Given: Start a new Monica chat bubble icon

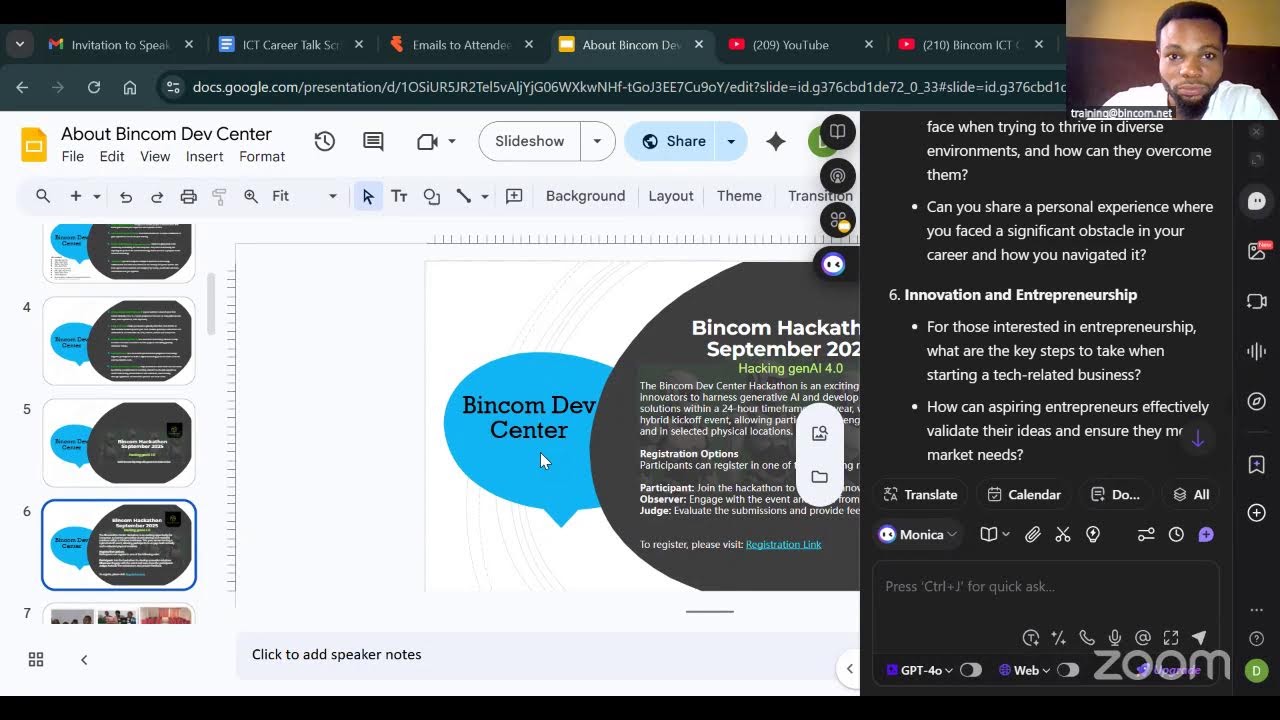Looking at the screenshot, I should (1206, 535).
